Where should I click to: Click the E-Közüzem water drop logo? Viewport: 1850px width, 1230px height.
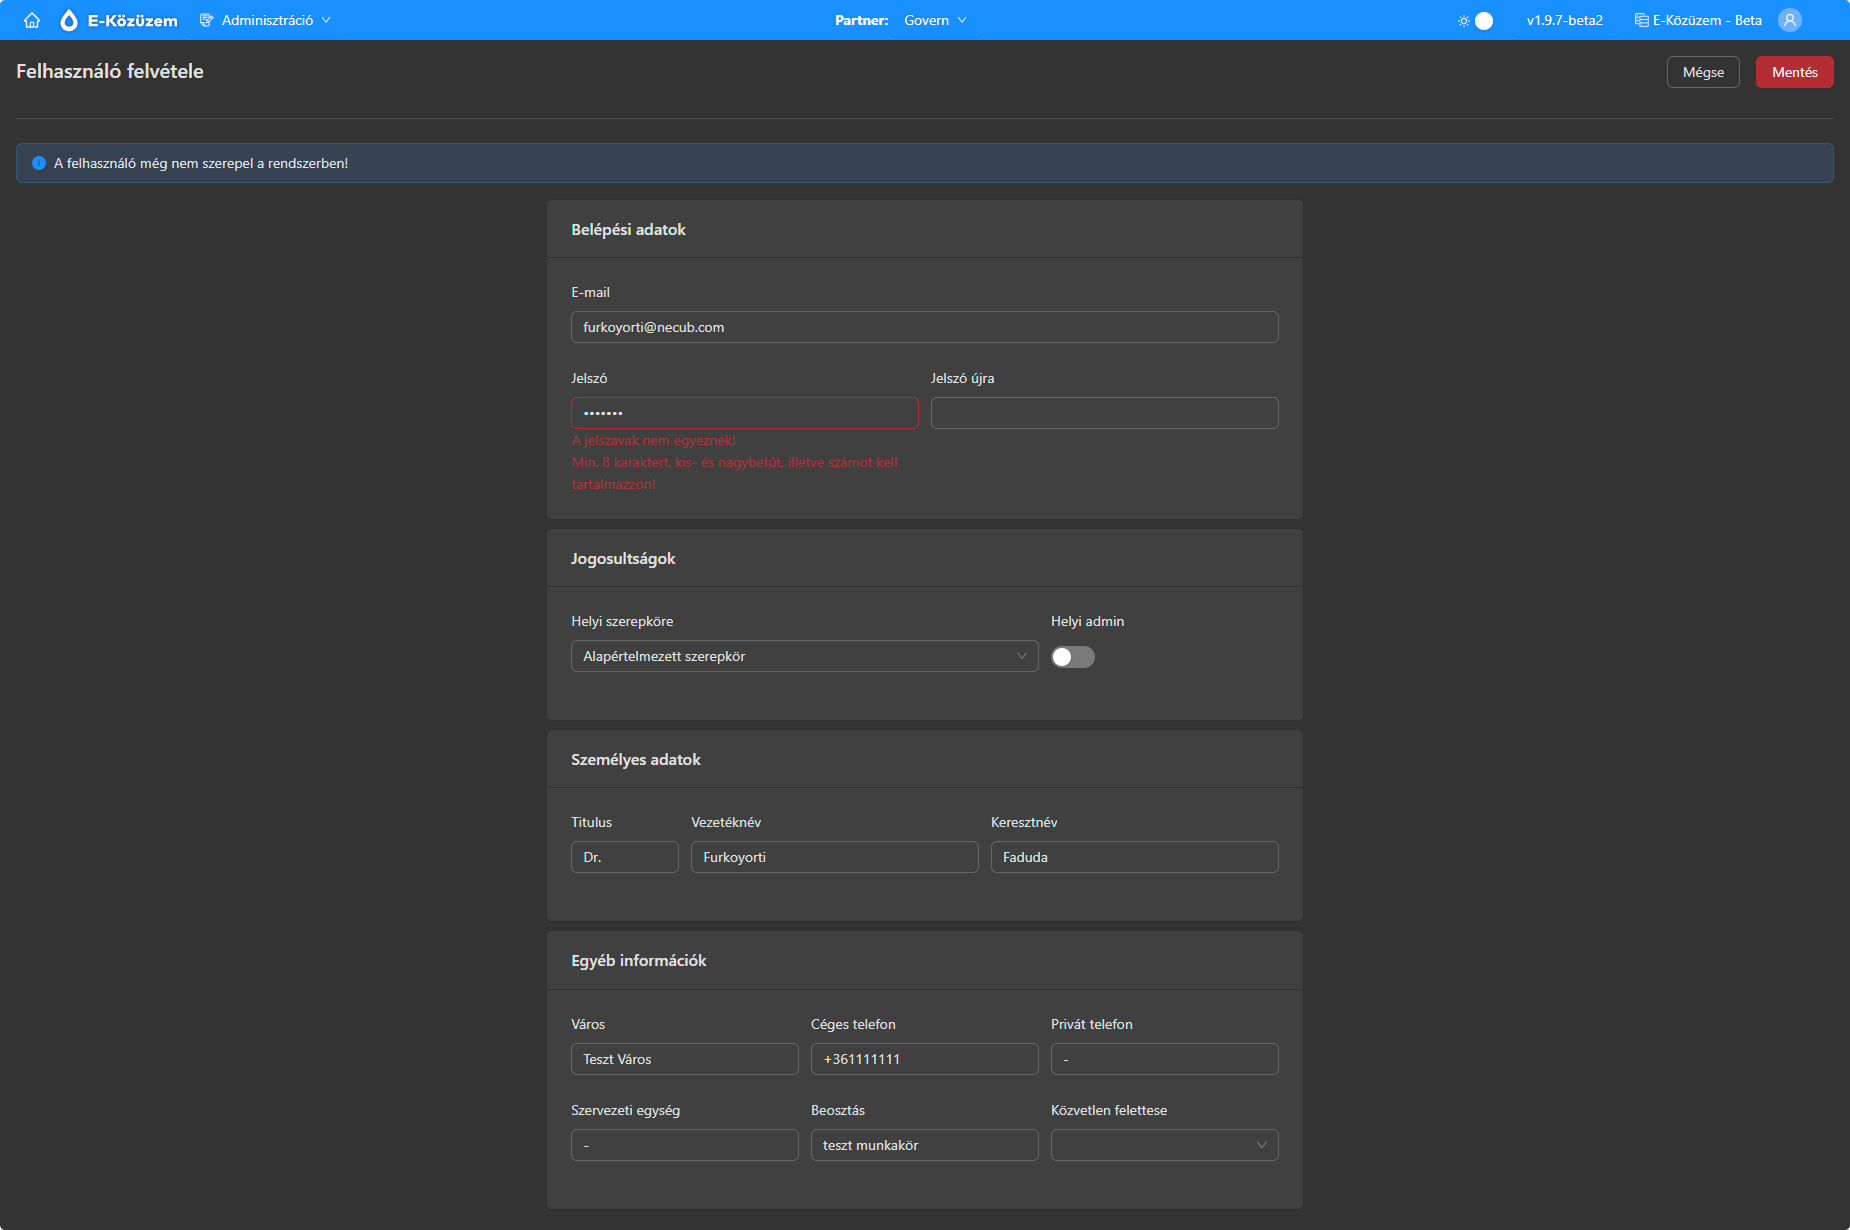click(x=69, y=20)
